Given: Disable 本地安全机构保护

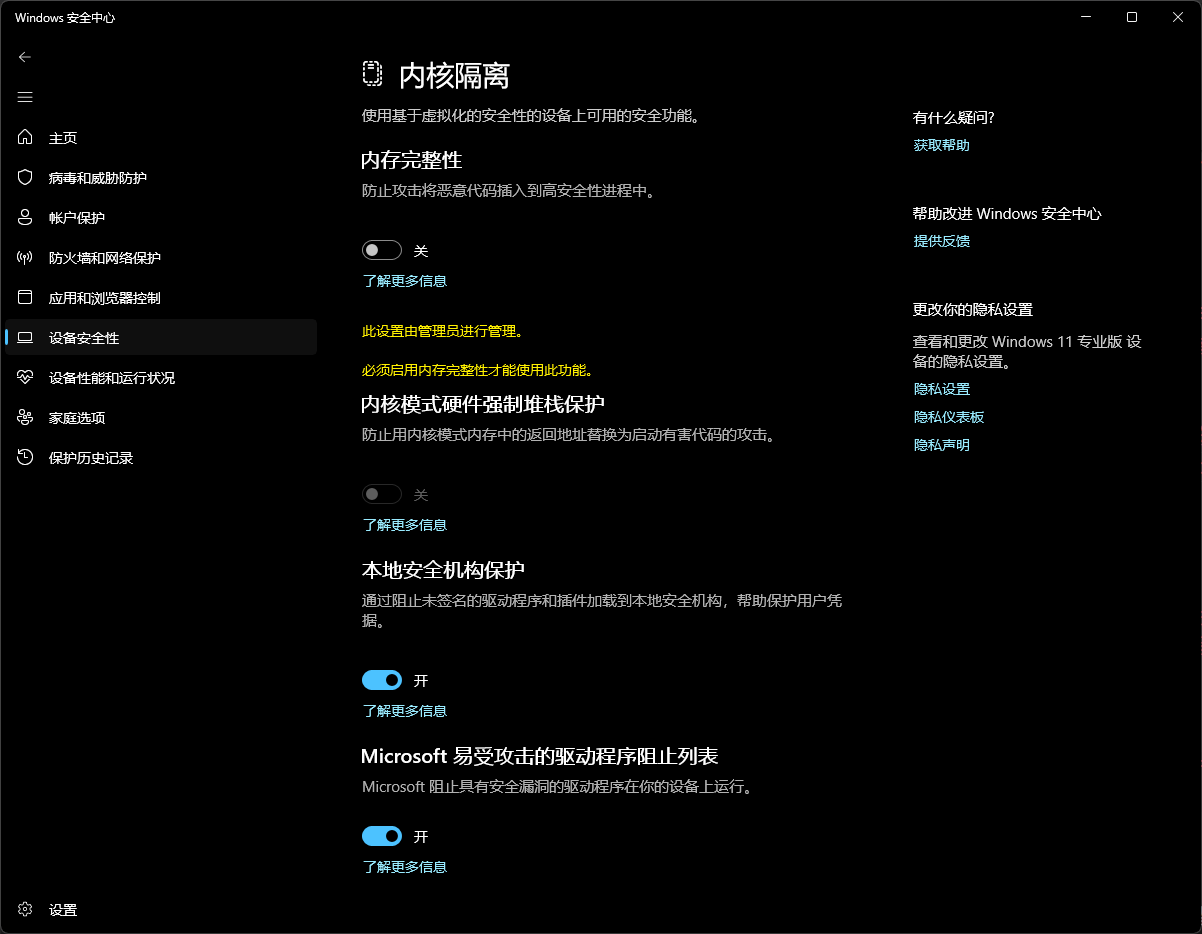Looking at the screenshot, I should pos(381,680).
